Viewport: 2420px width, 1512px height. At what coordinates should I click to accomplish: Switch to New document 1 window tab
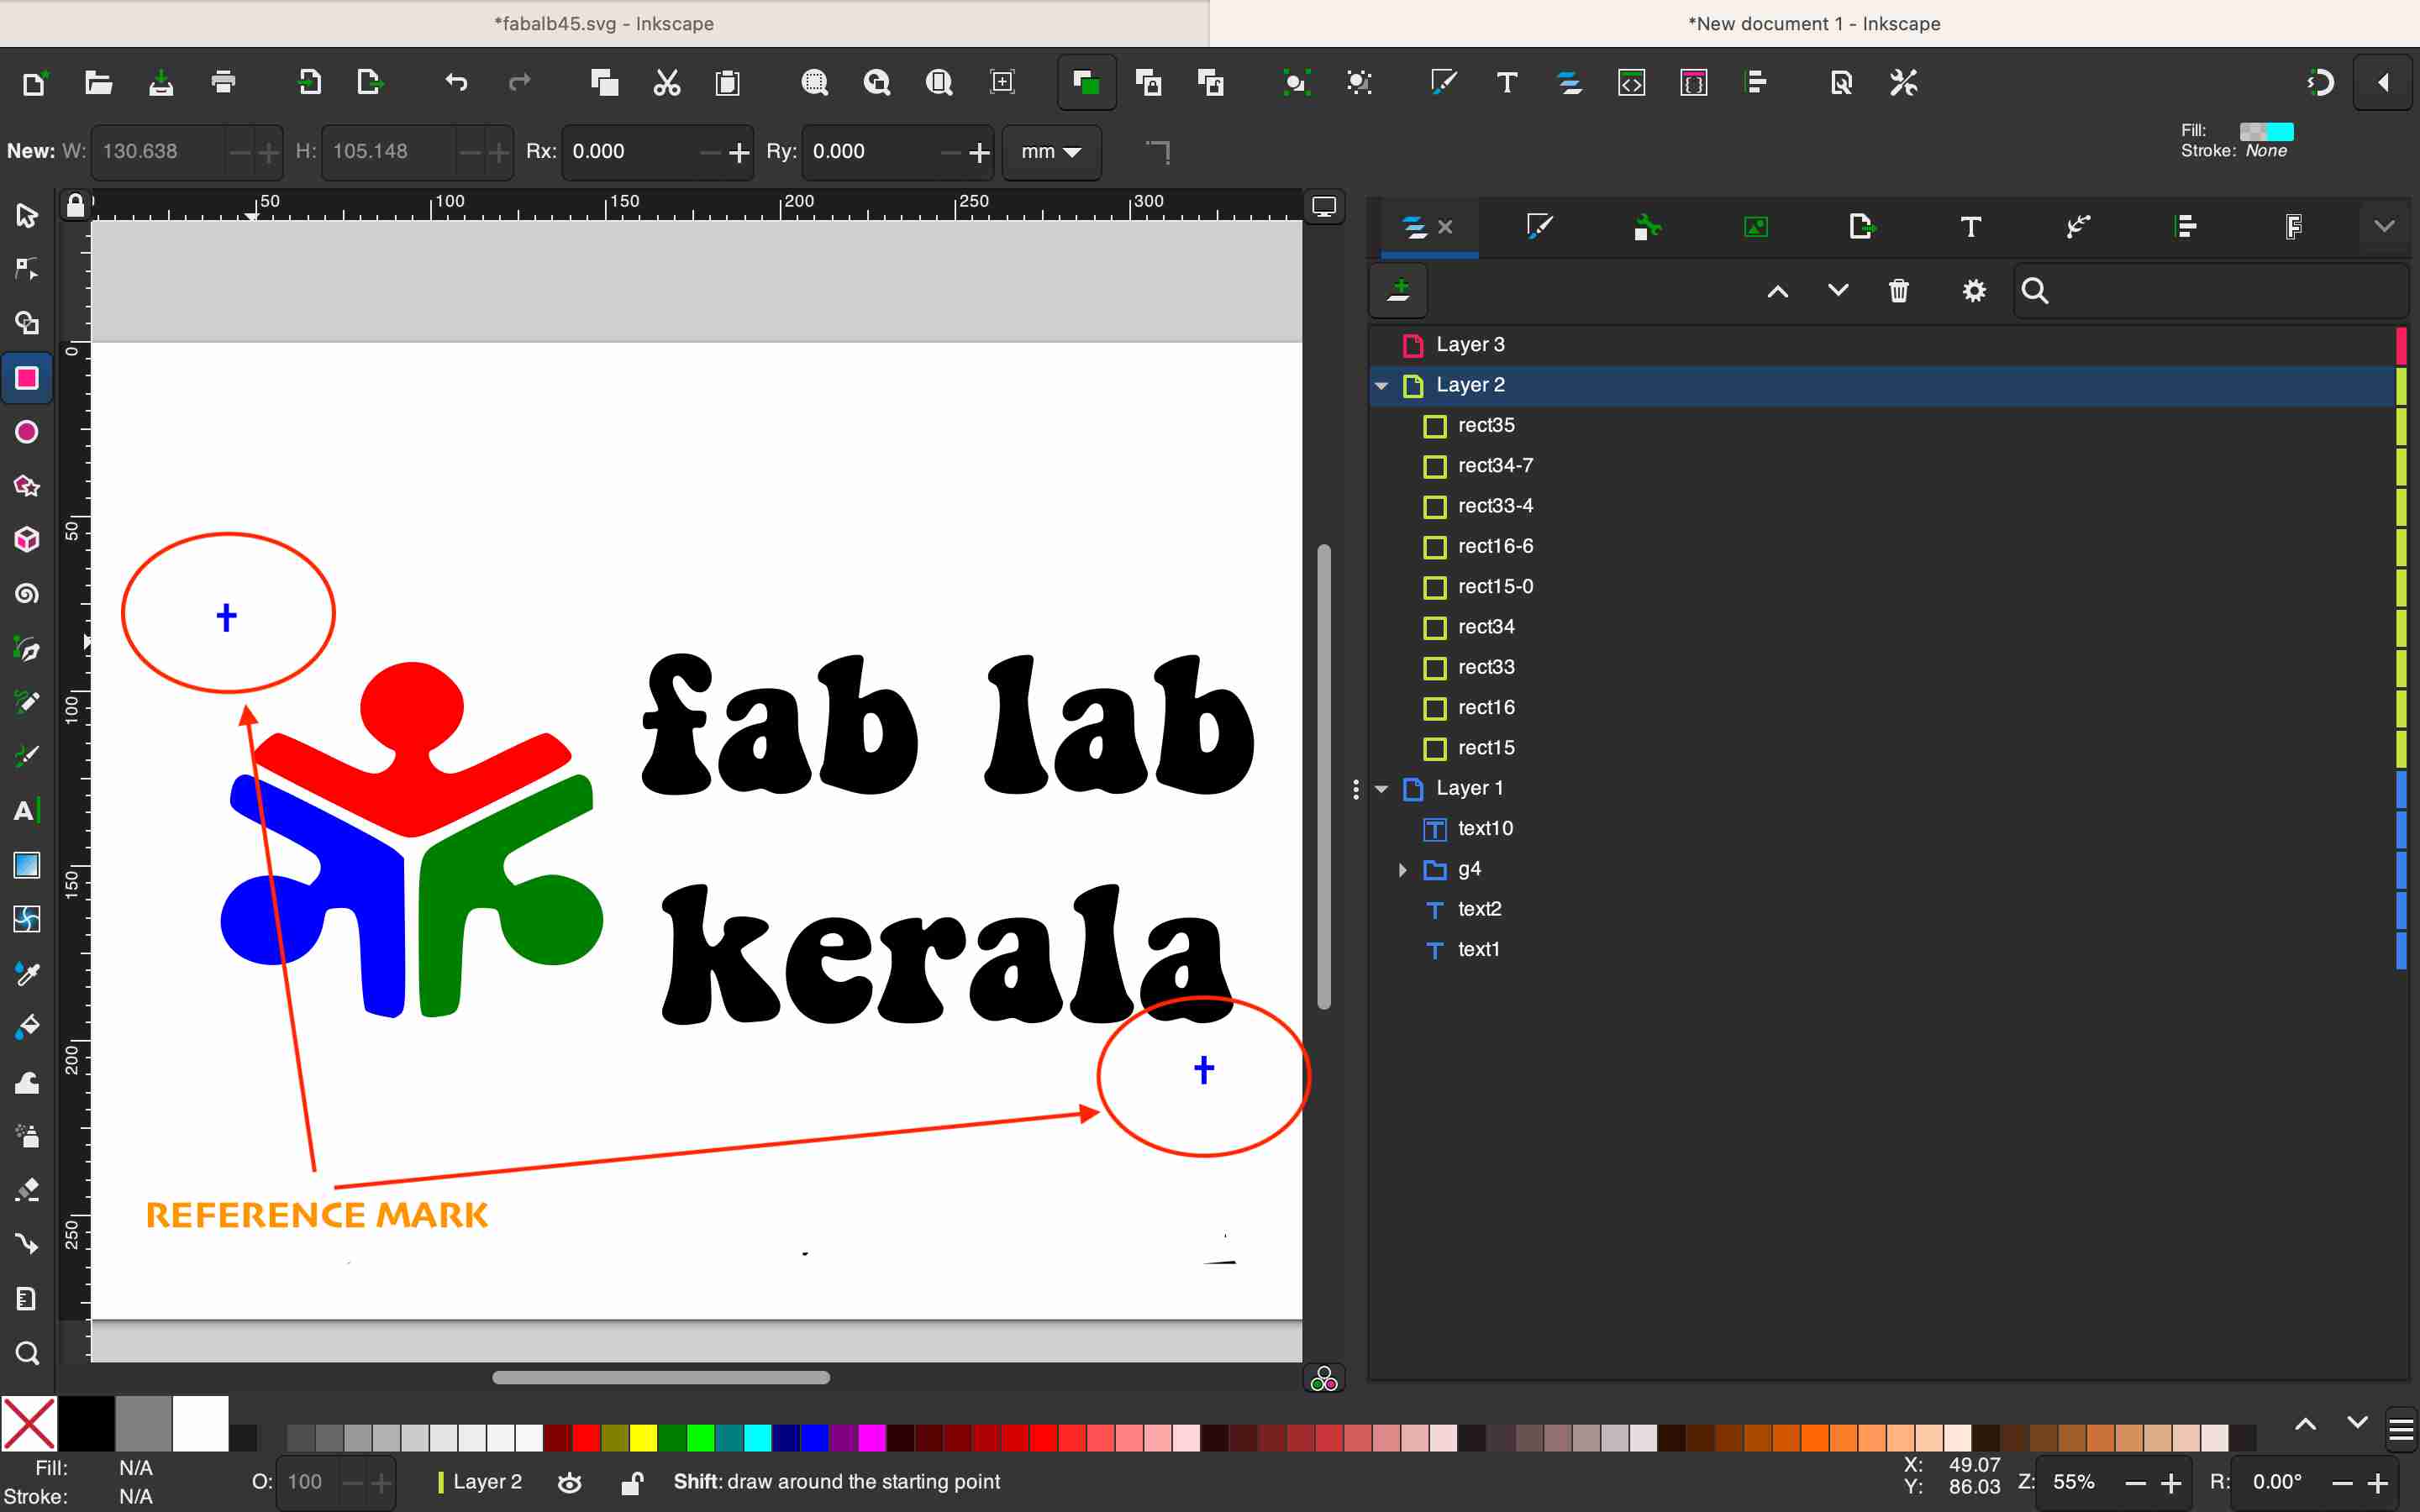pyautogui.click(x=1814, y=23)
